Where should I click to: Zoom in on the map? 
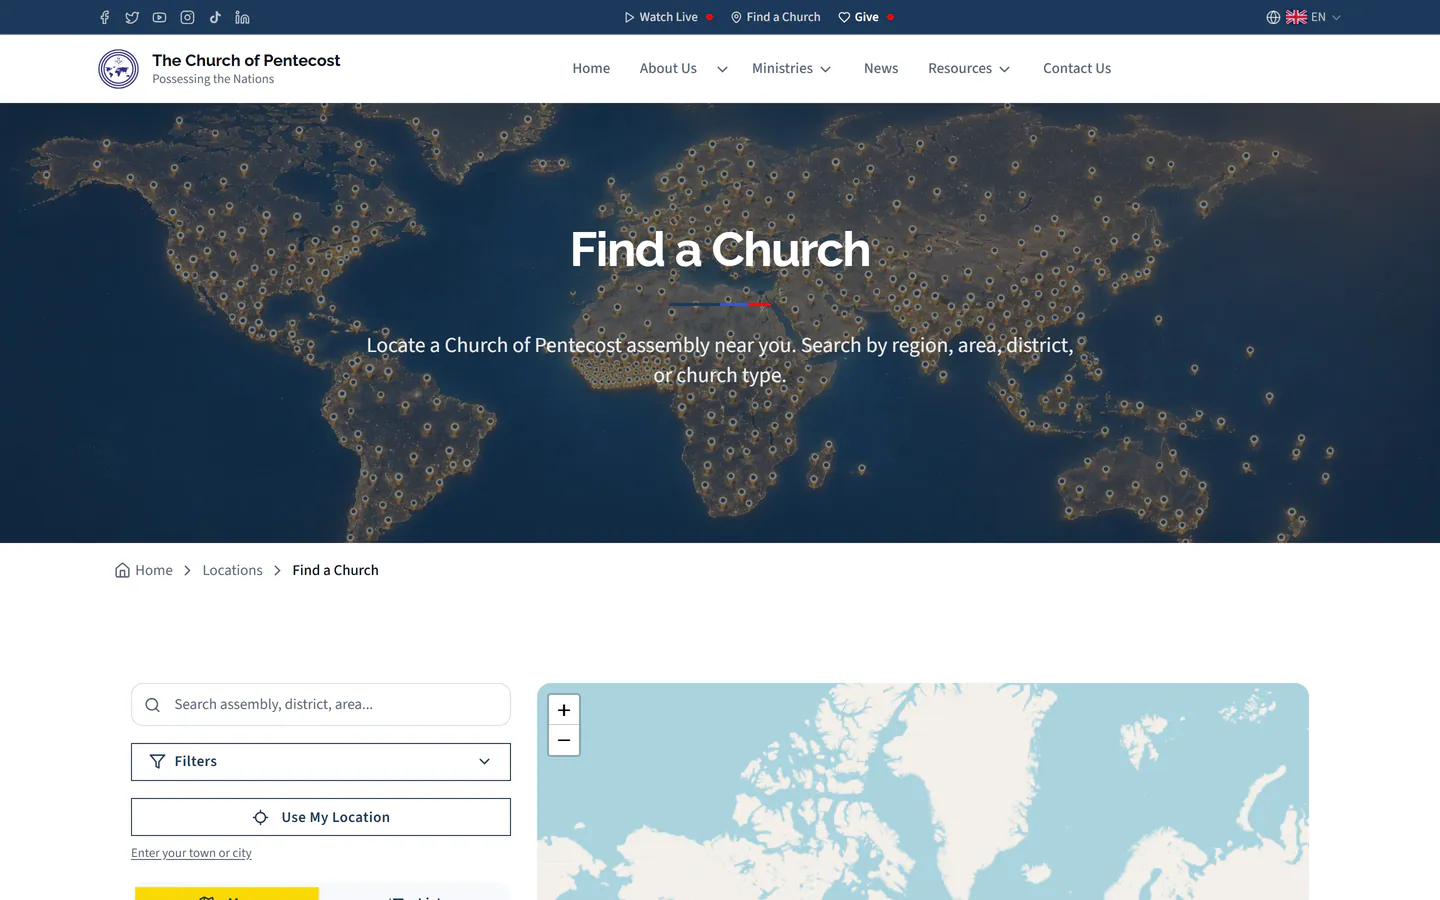click(x=564, y=710)
